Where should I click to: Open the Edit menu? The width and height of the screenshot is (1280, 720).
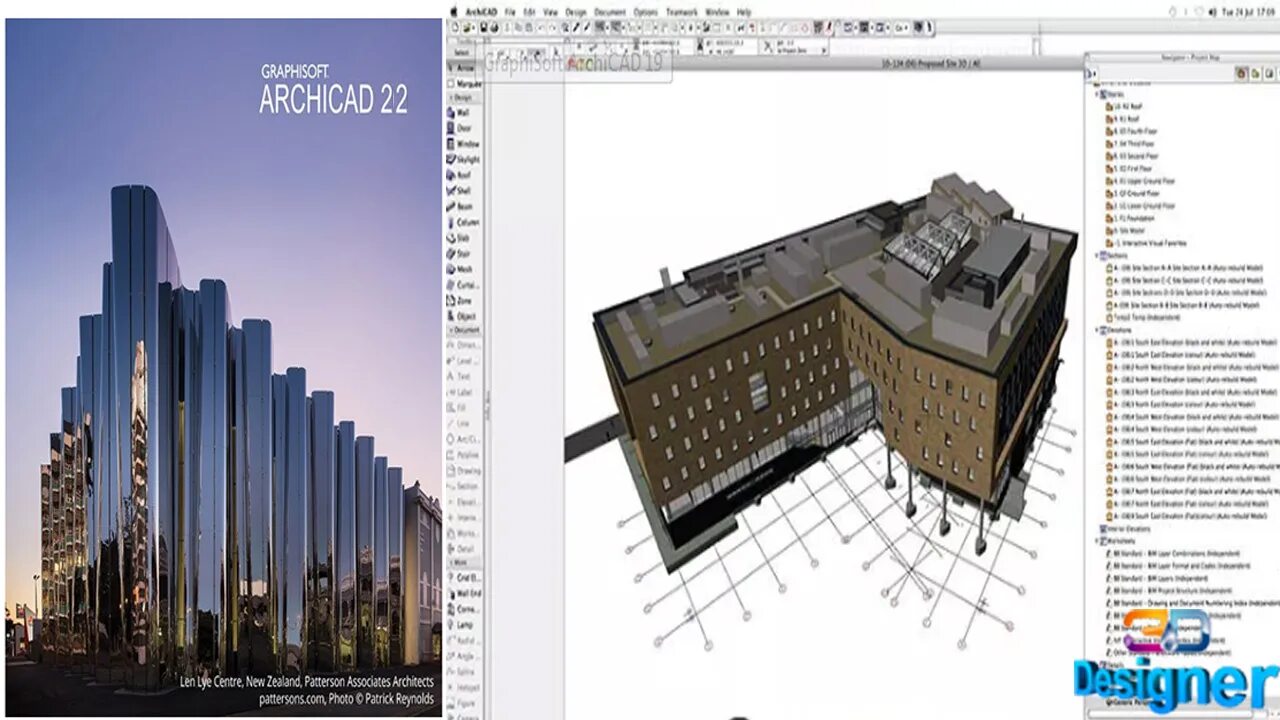coord(530,11)
